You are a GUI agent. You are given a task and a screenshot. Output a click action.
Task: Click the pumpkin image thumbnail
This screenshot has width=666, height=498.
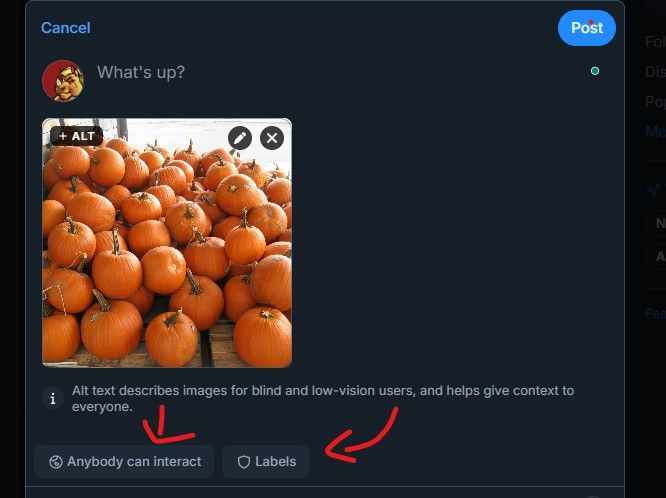(167, 260)
